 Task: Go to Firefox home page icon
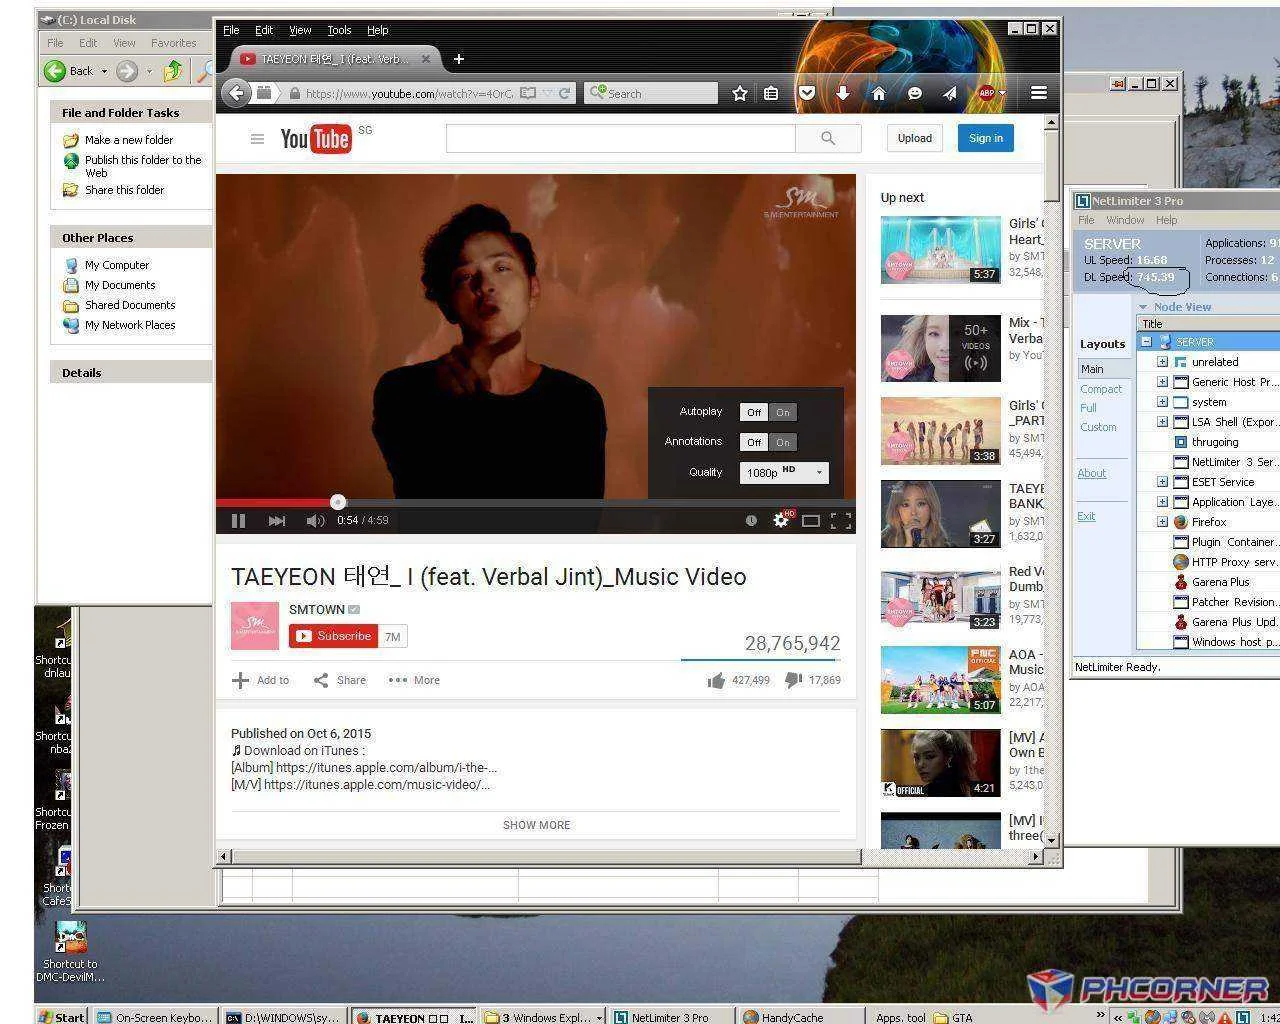(878, 93)
